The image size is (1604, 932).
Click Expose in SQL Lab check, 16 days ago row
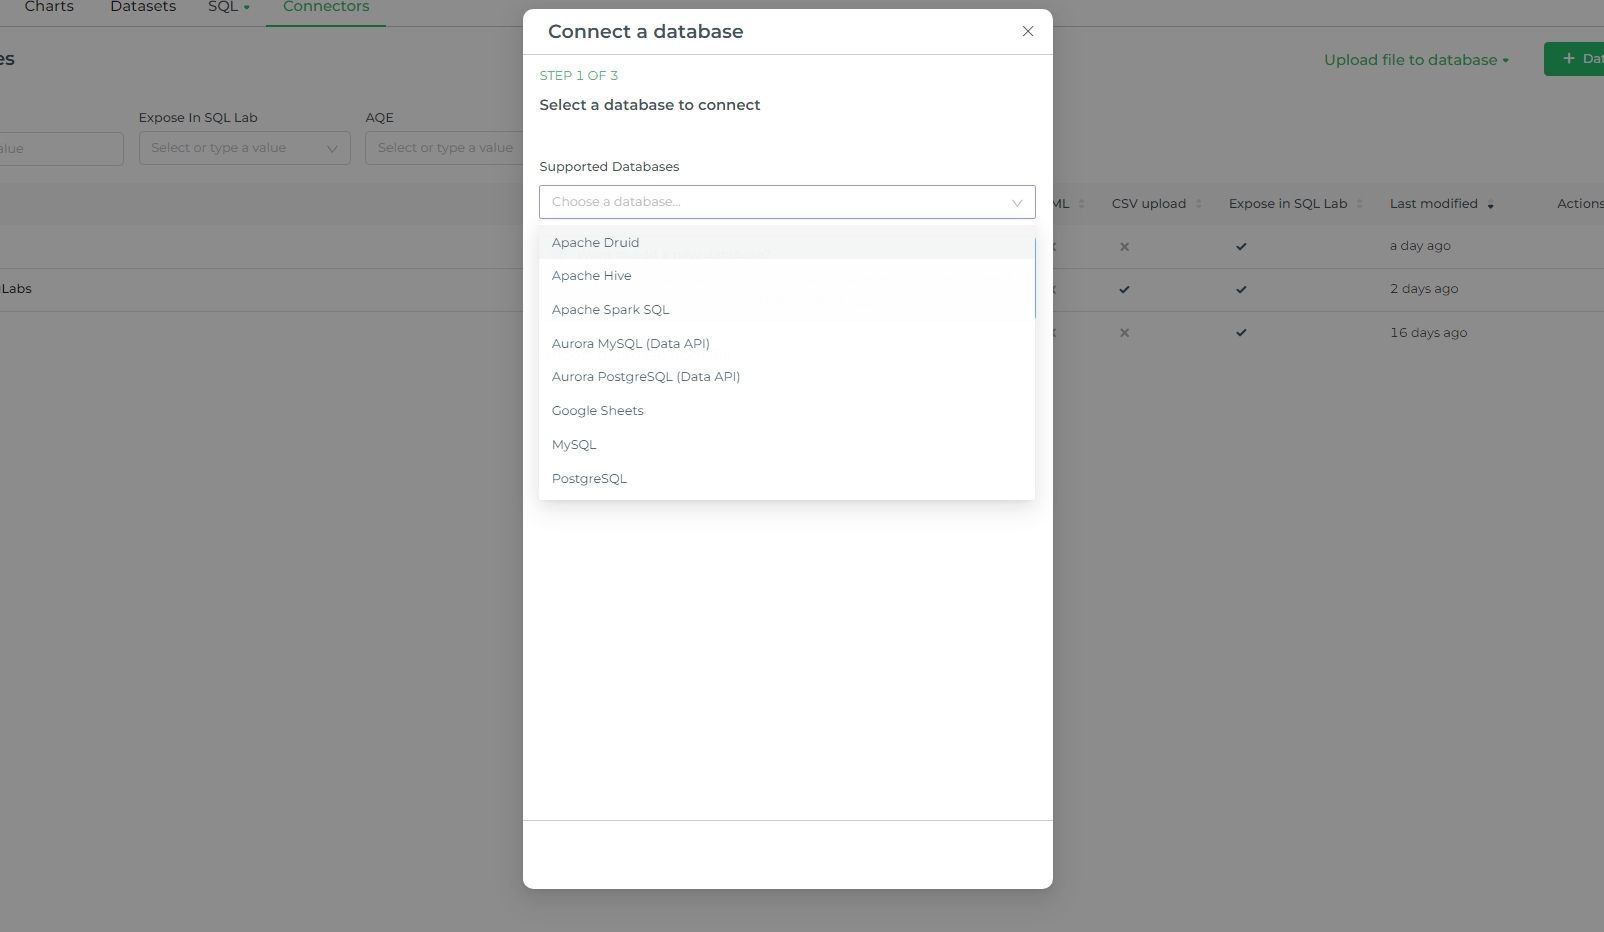[x=1241, y=333]
